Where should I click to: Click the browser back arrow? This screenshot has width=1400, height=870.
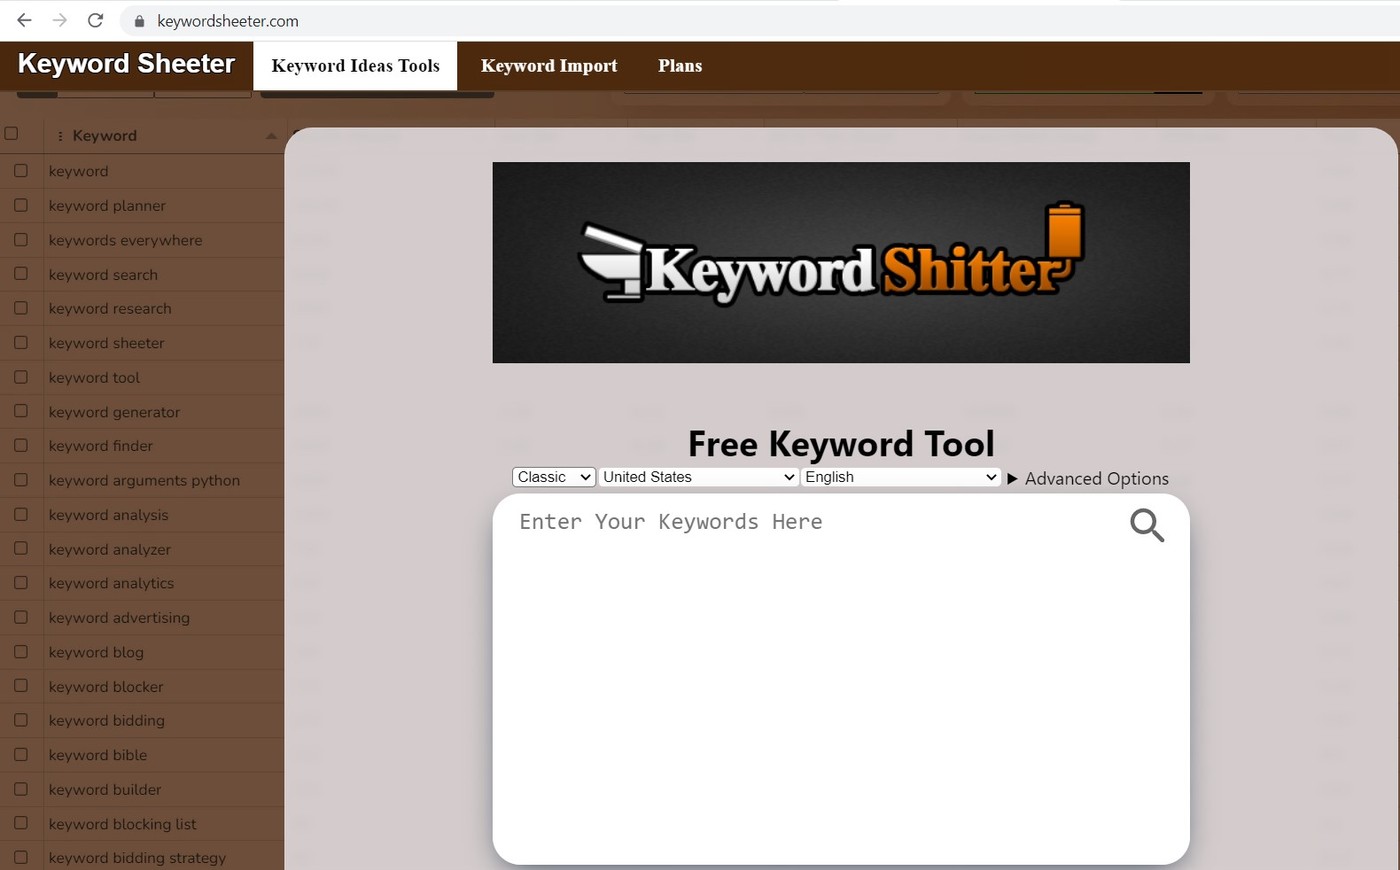coord(24,20)
